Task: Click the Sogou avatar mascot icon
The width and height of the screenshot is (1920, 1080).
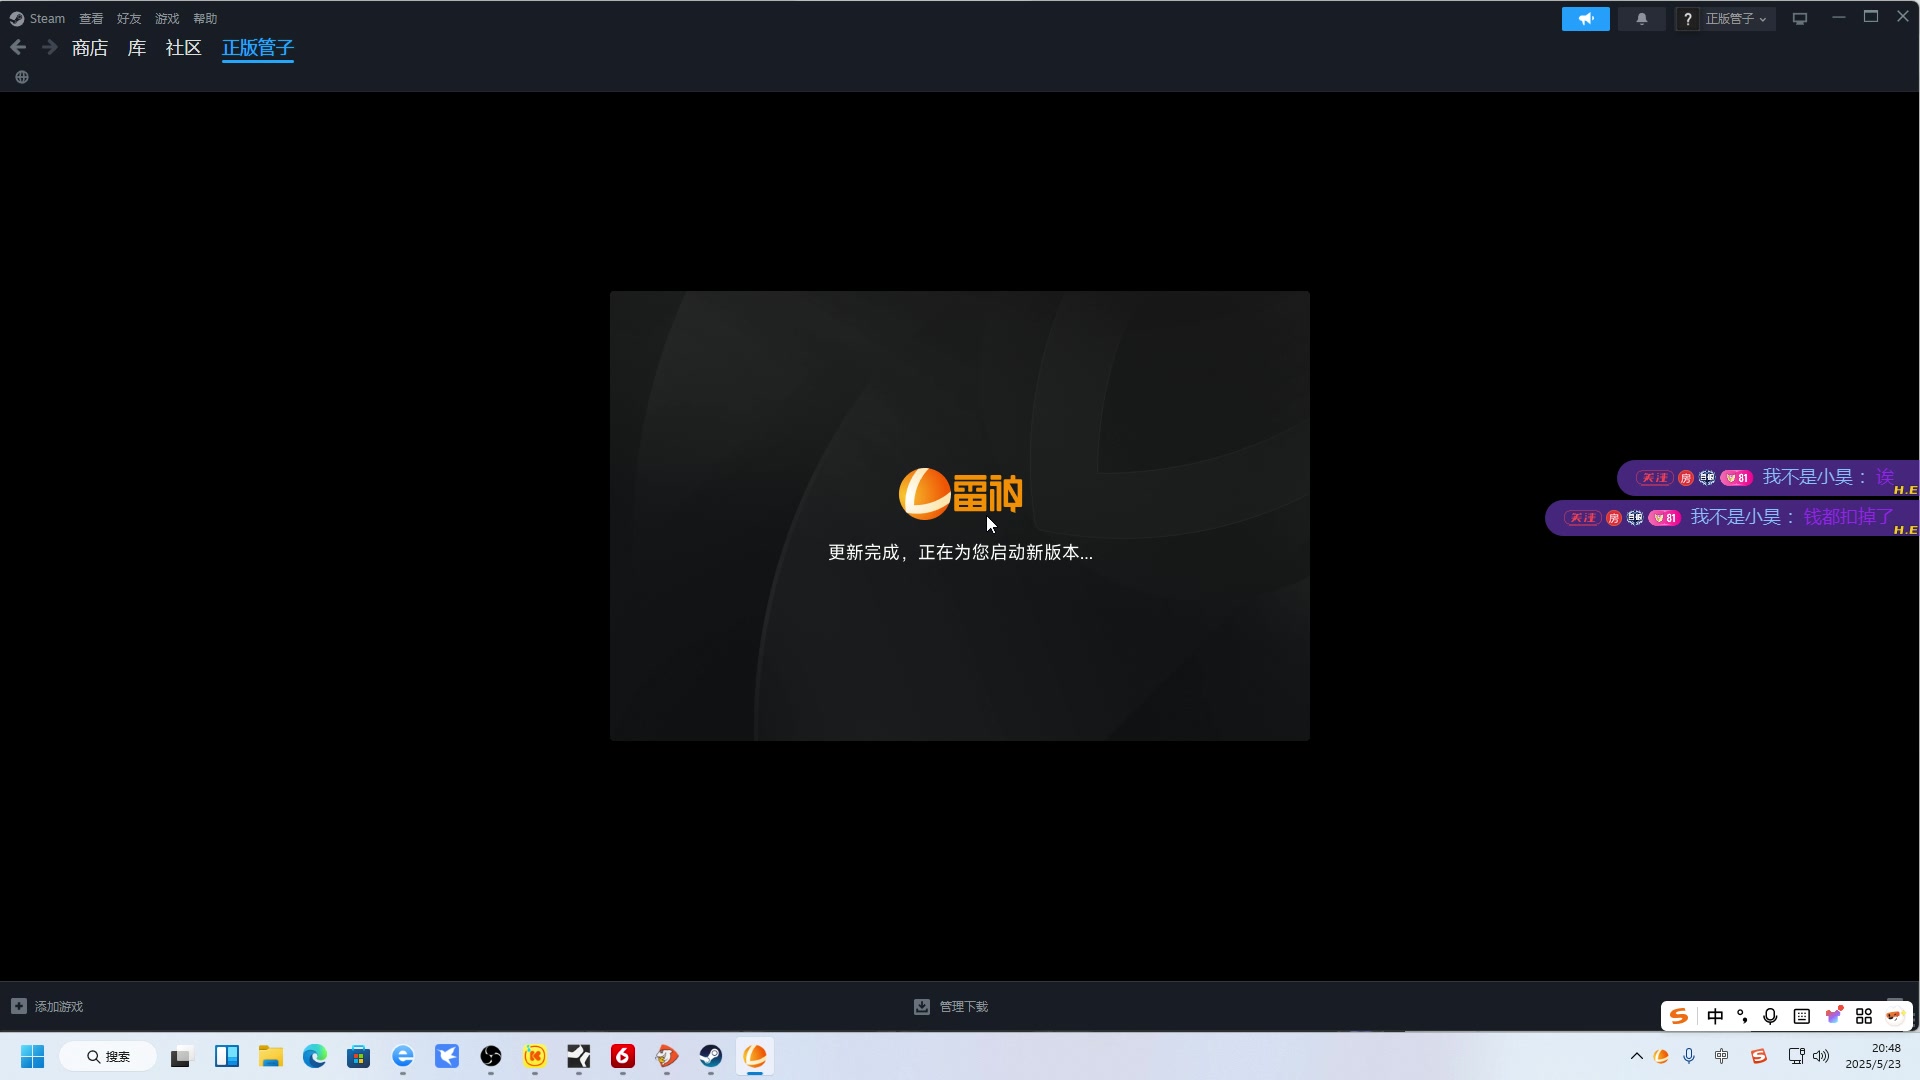Action: click(x=1895, y=1016)
